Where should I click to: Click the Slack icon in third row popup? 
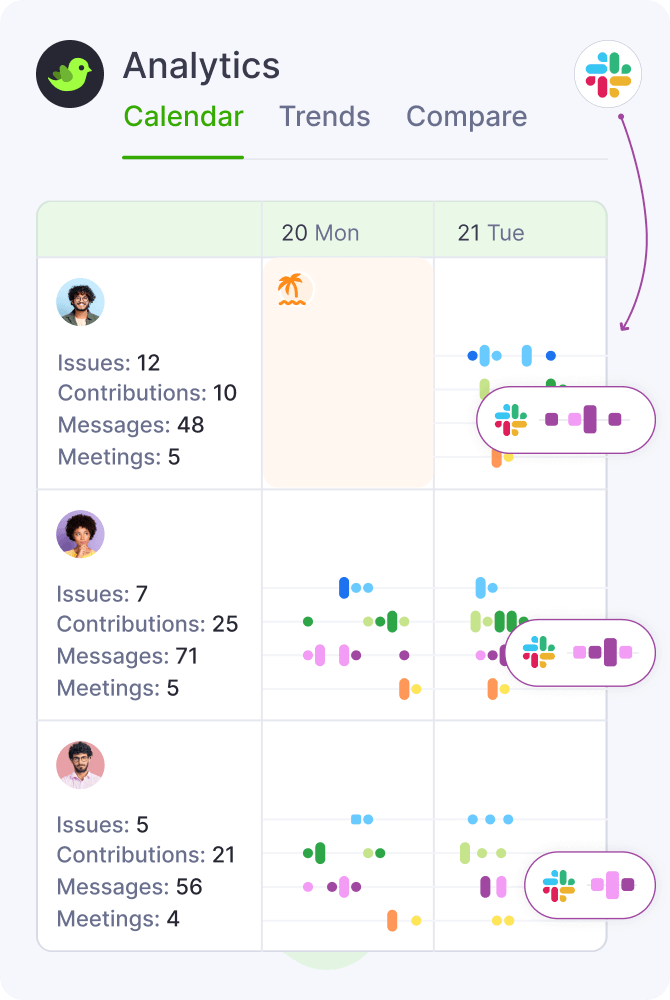559,884
